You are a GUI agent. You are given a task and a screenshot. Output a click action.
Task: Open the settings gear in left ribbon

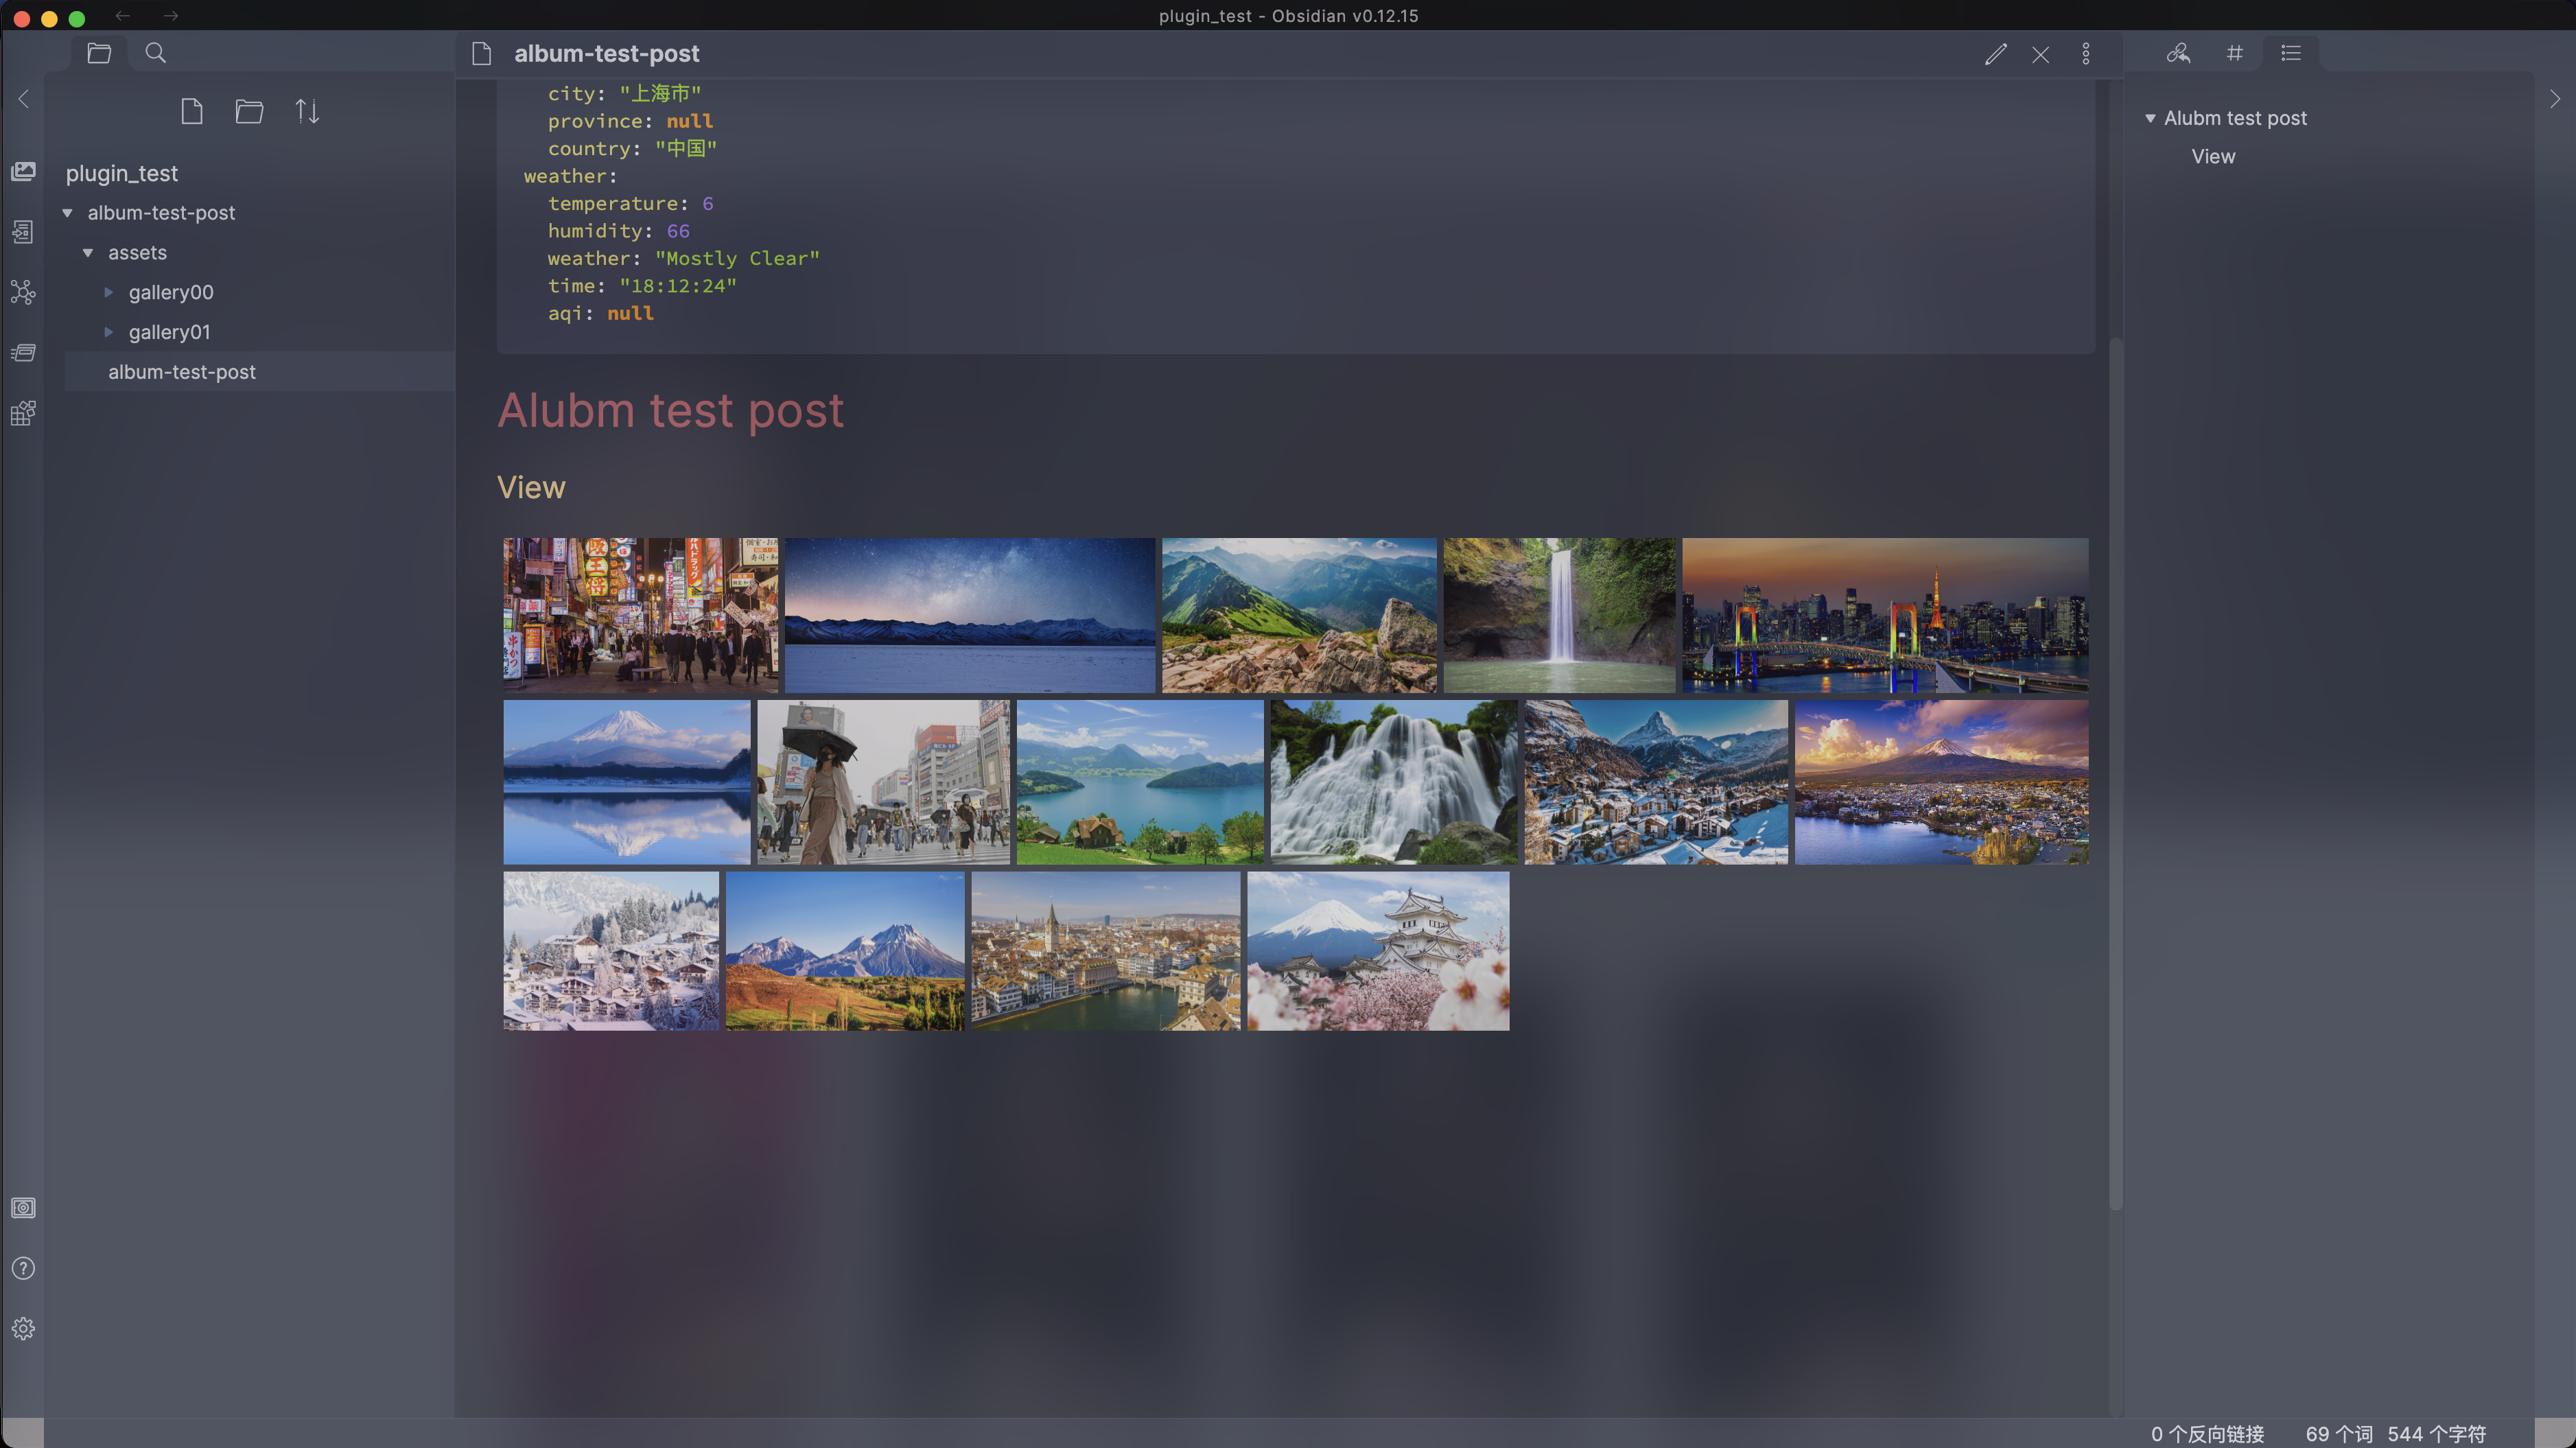click(23, 1328)
